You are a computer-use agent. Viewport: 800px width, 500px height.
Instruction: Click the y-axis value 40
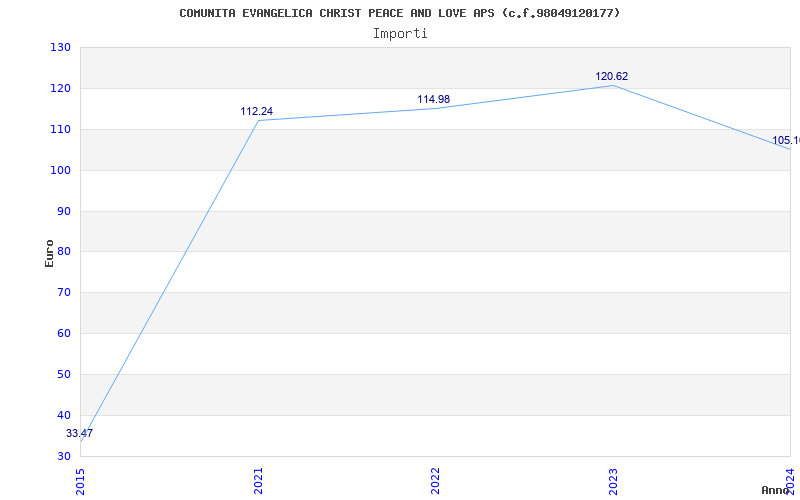tap(63, 415)
